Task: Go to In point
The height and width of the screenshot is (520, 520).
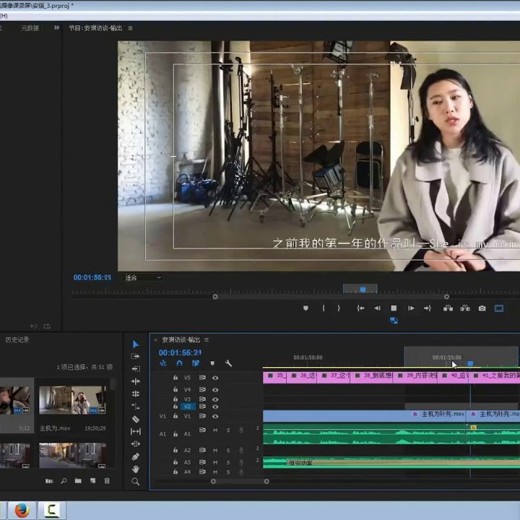Action: tap(360, 308)
